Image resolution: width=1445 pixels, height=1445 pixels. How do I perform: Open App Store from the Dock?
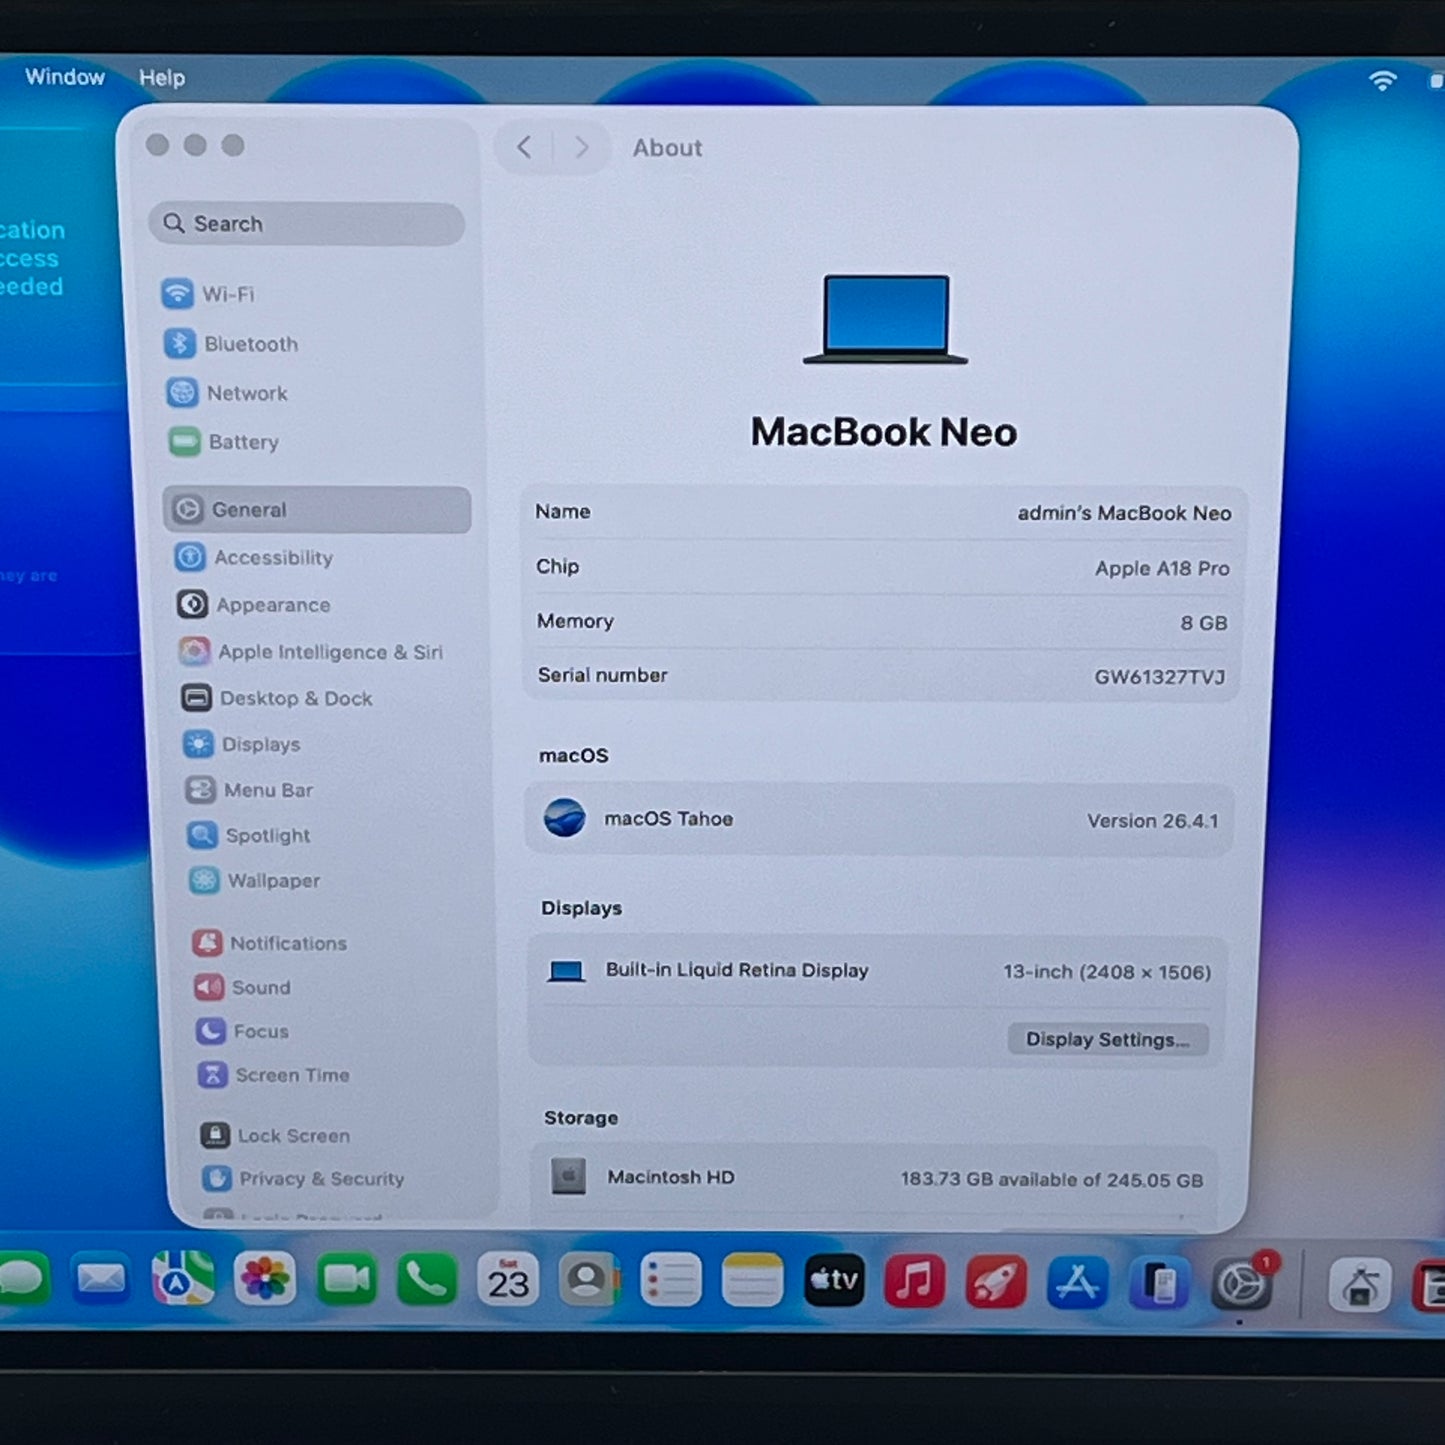point(1077,1283)
